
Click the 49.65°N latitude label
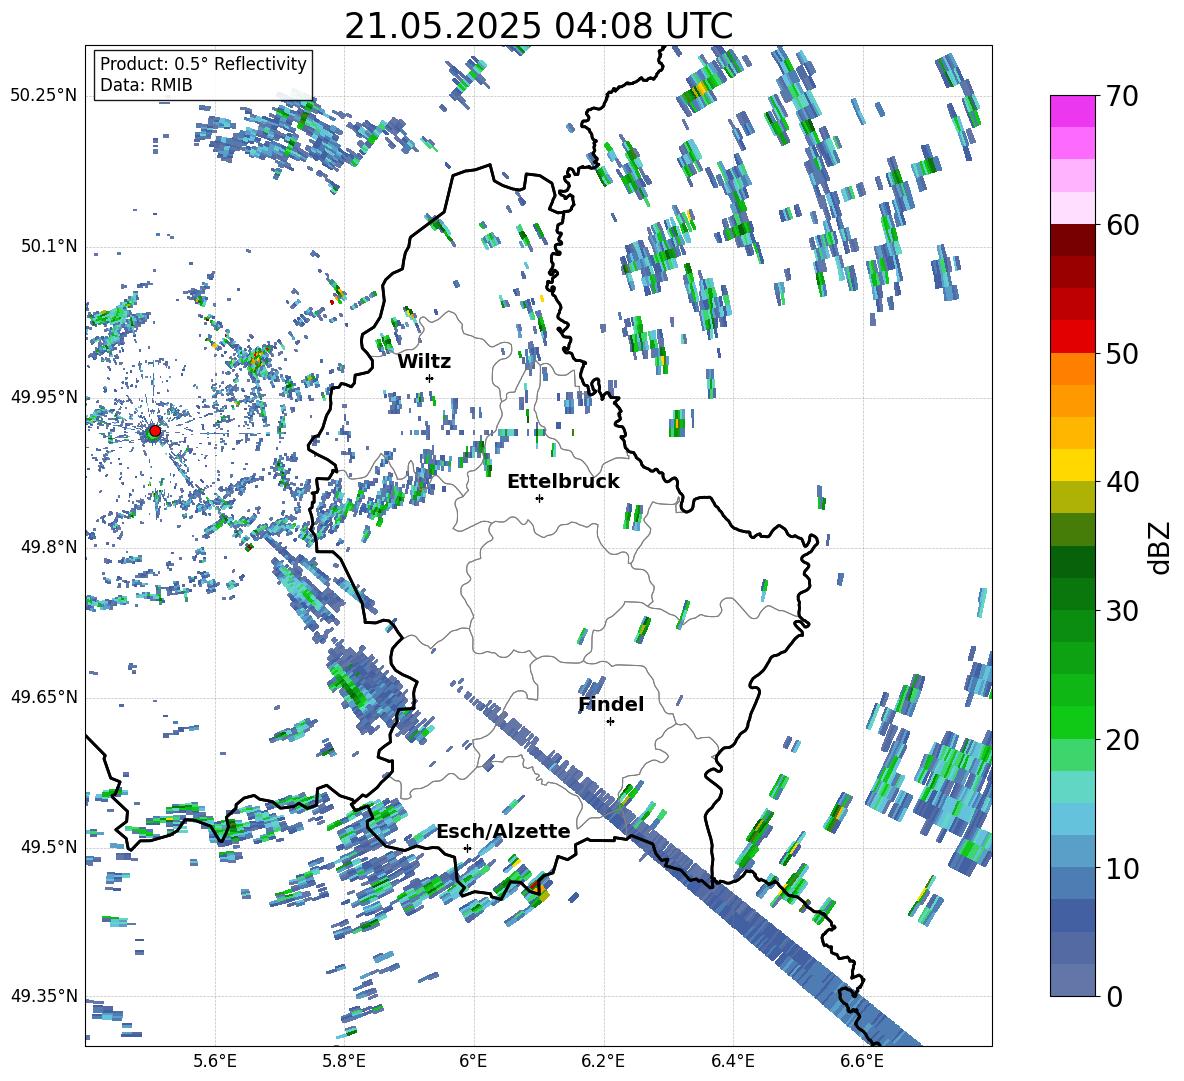click(x=44, y=696)
